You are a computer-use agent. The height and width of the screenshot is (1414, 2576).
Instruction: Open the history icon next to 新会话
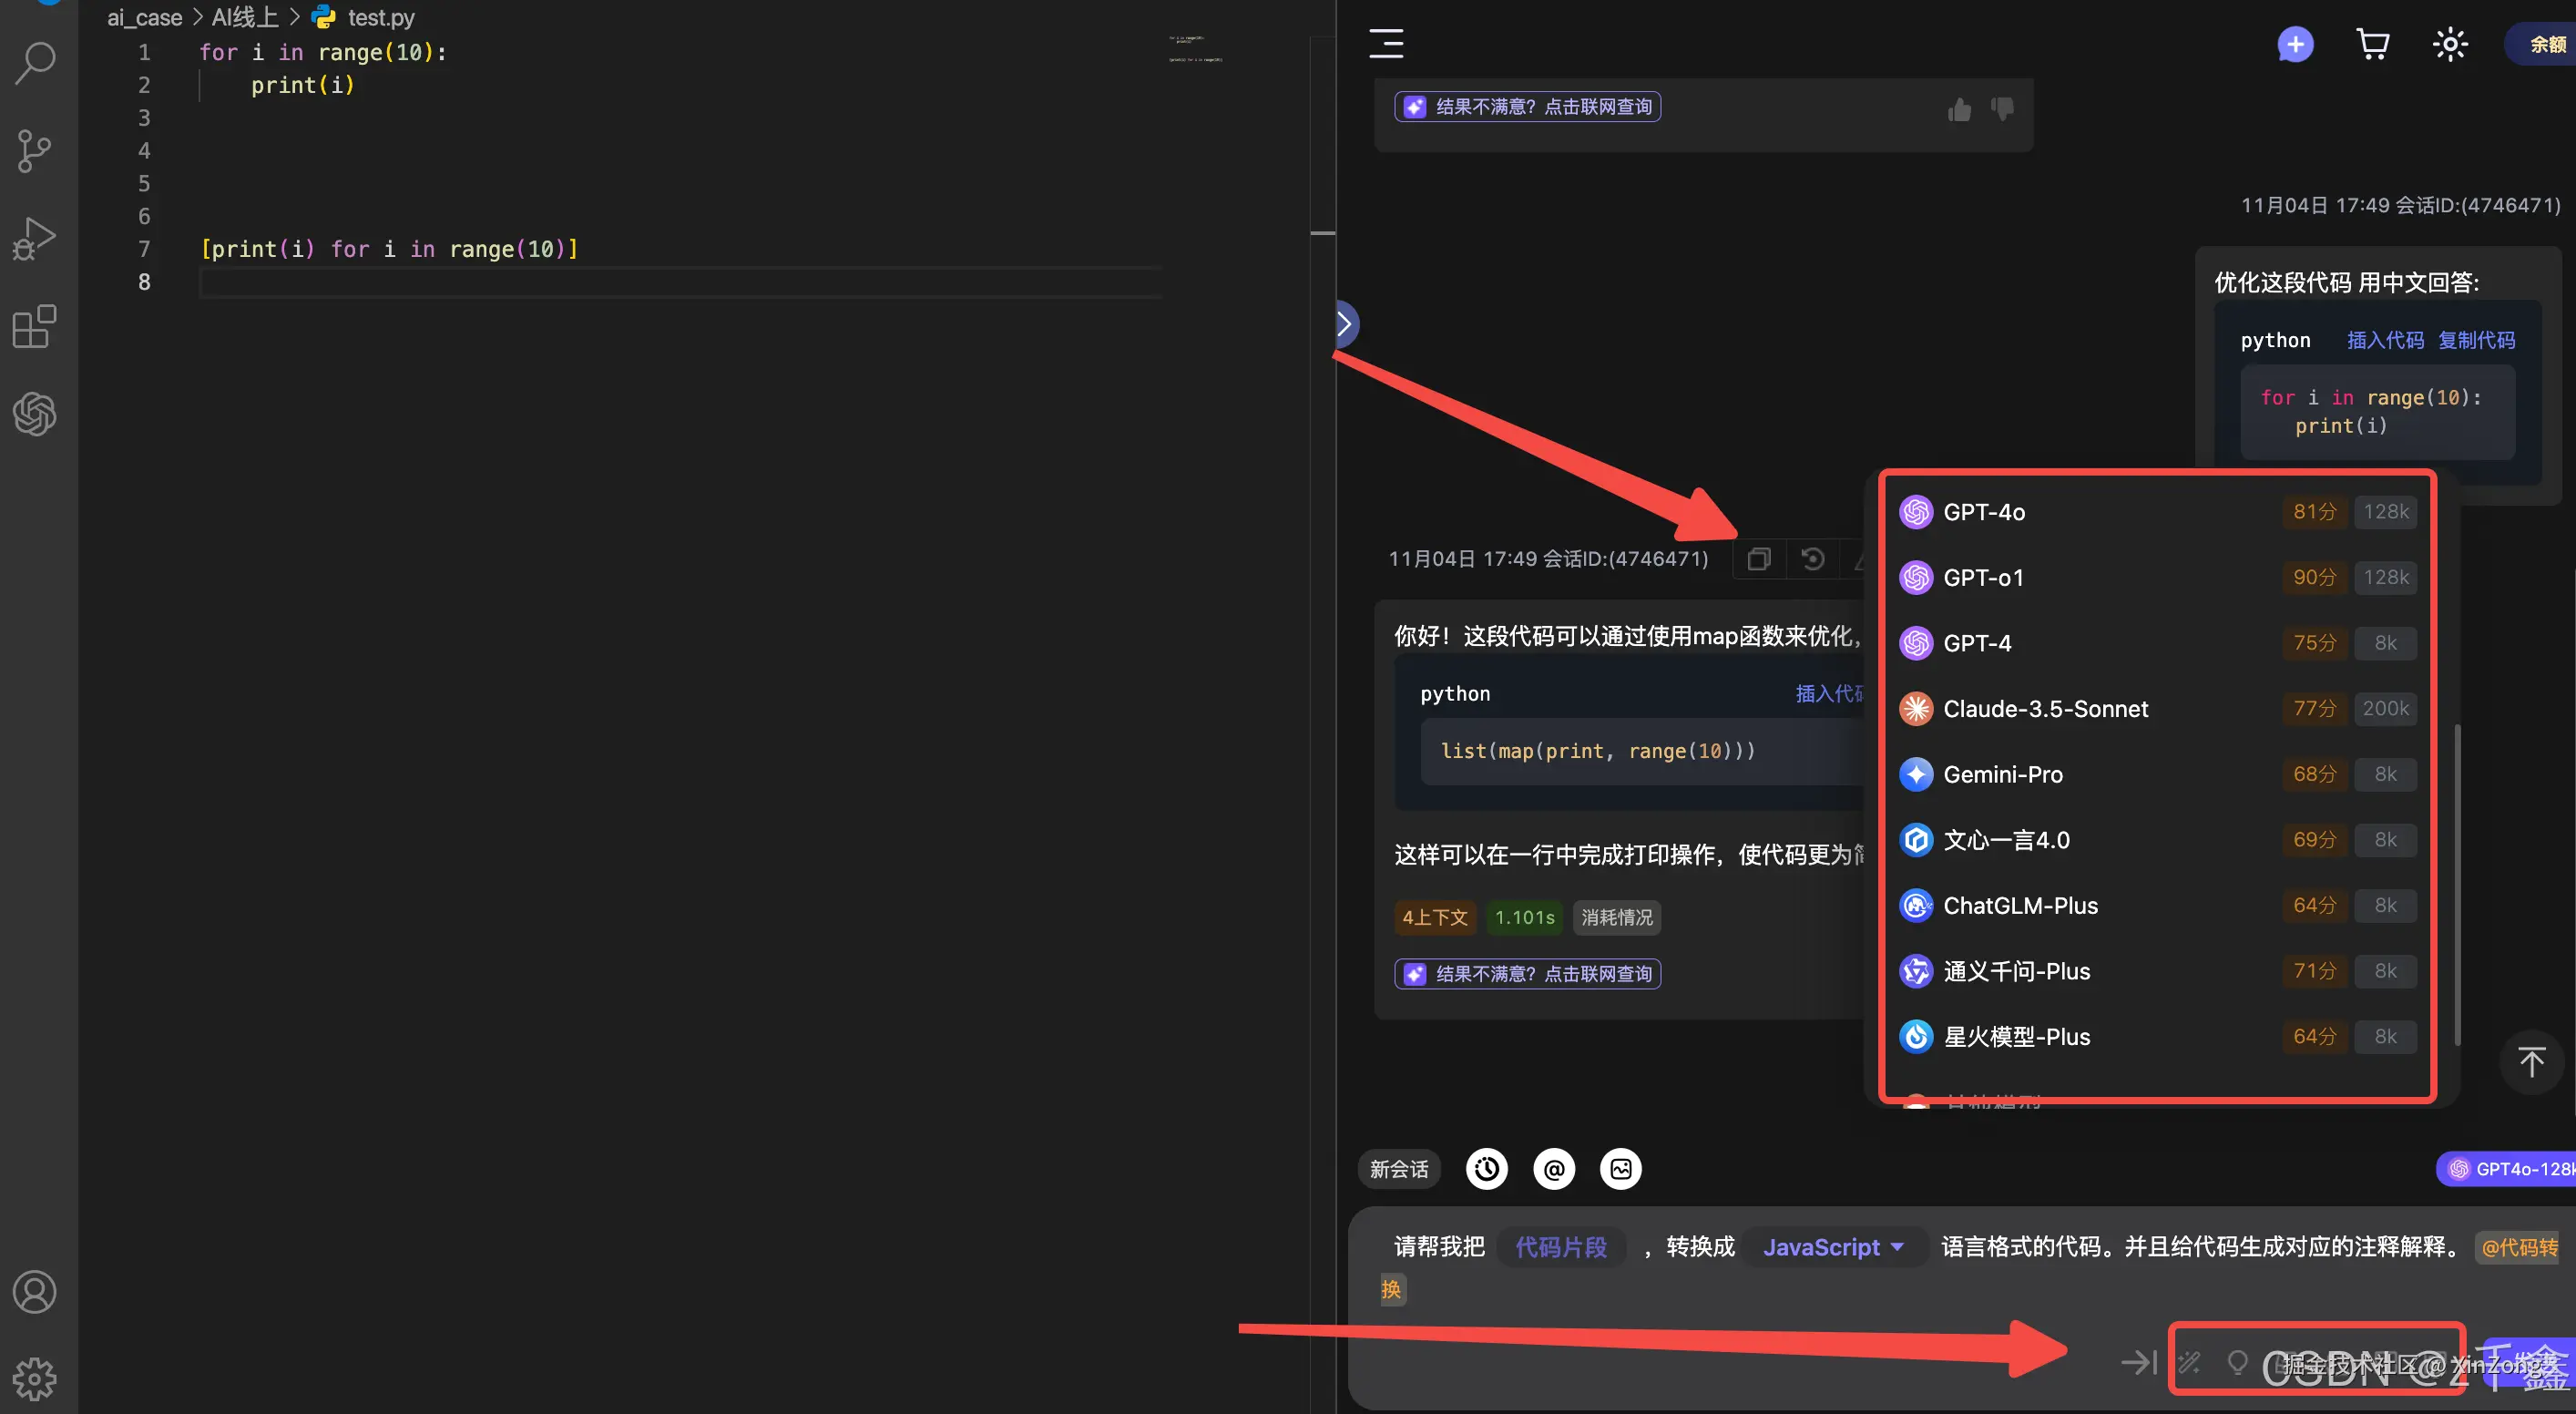click(1486, 1168)
